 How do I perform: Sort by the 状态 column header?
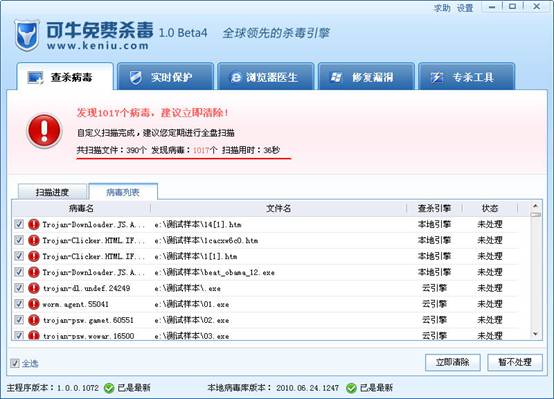point(490,208)
